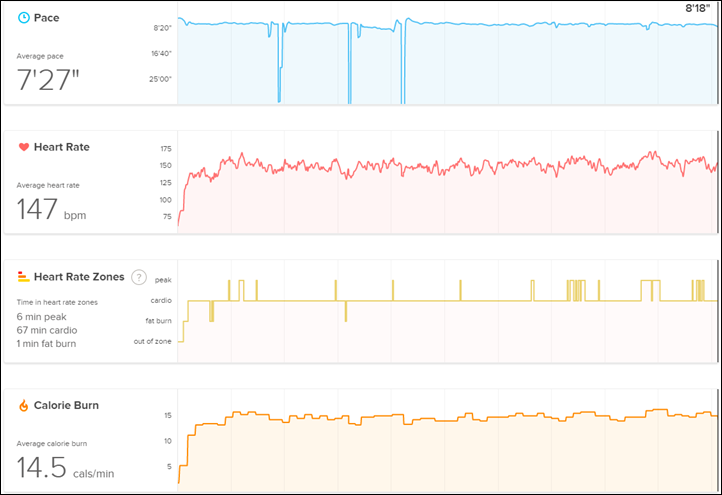The height and width of the screenshot is (495, 722).
Task: Click the 16'40" pace axis label
Action: 161,54
